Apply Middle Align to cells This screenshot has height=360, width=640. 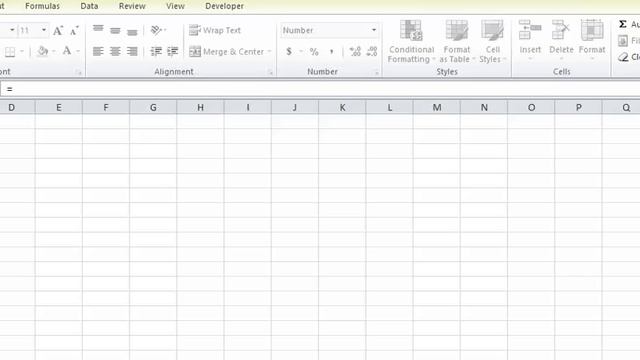(115, 30)
